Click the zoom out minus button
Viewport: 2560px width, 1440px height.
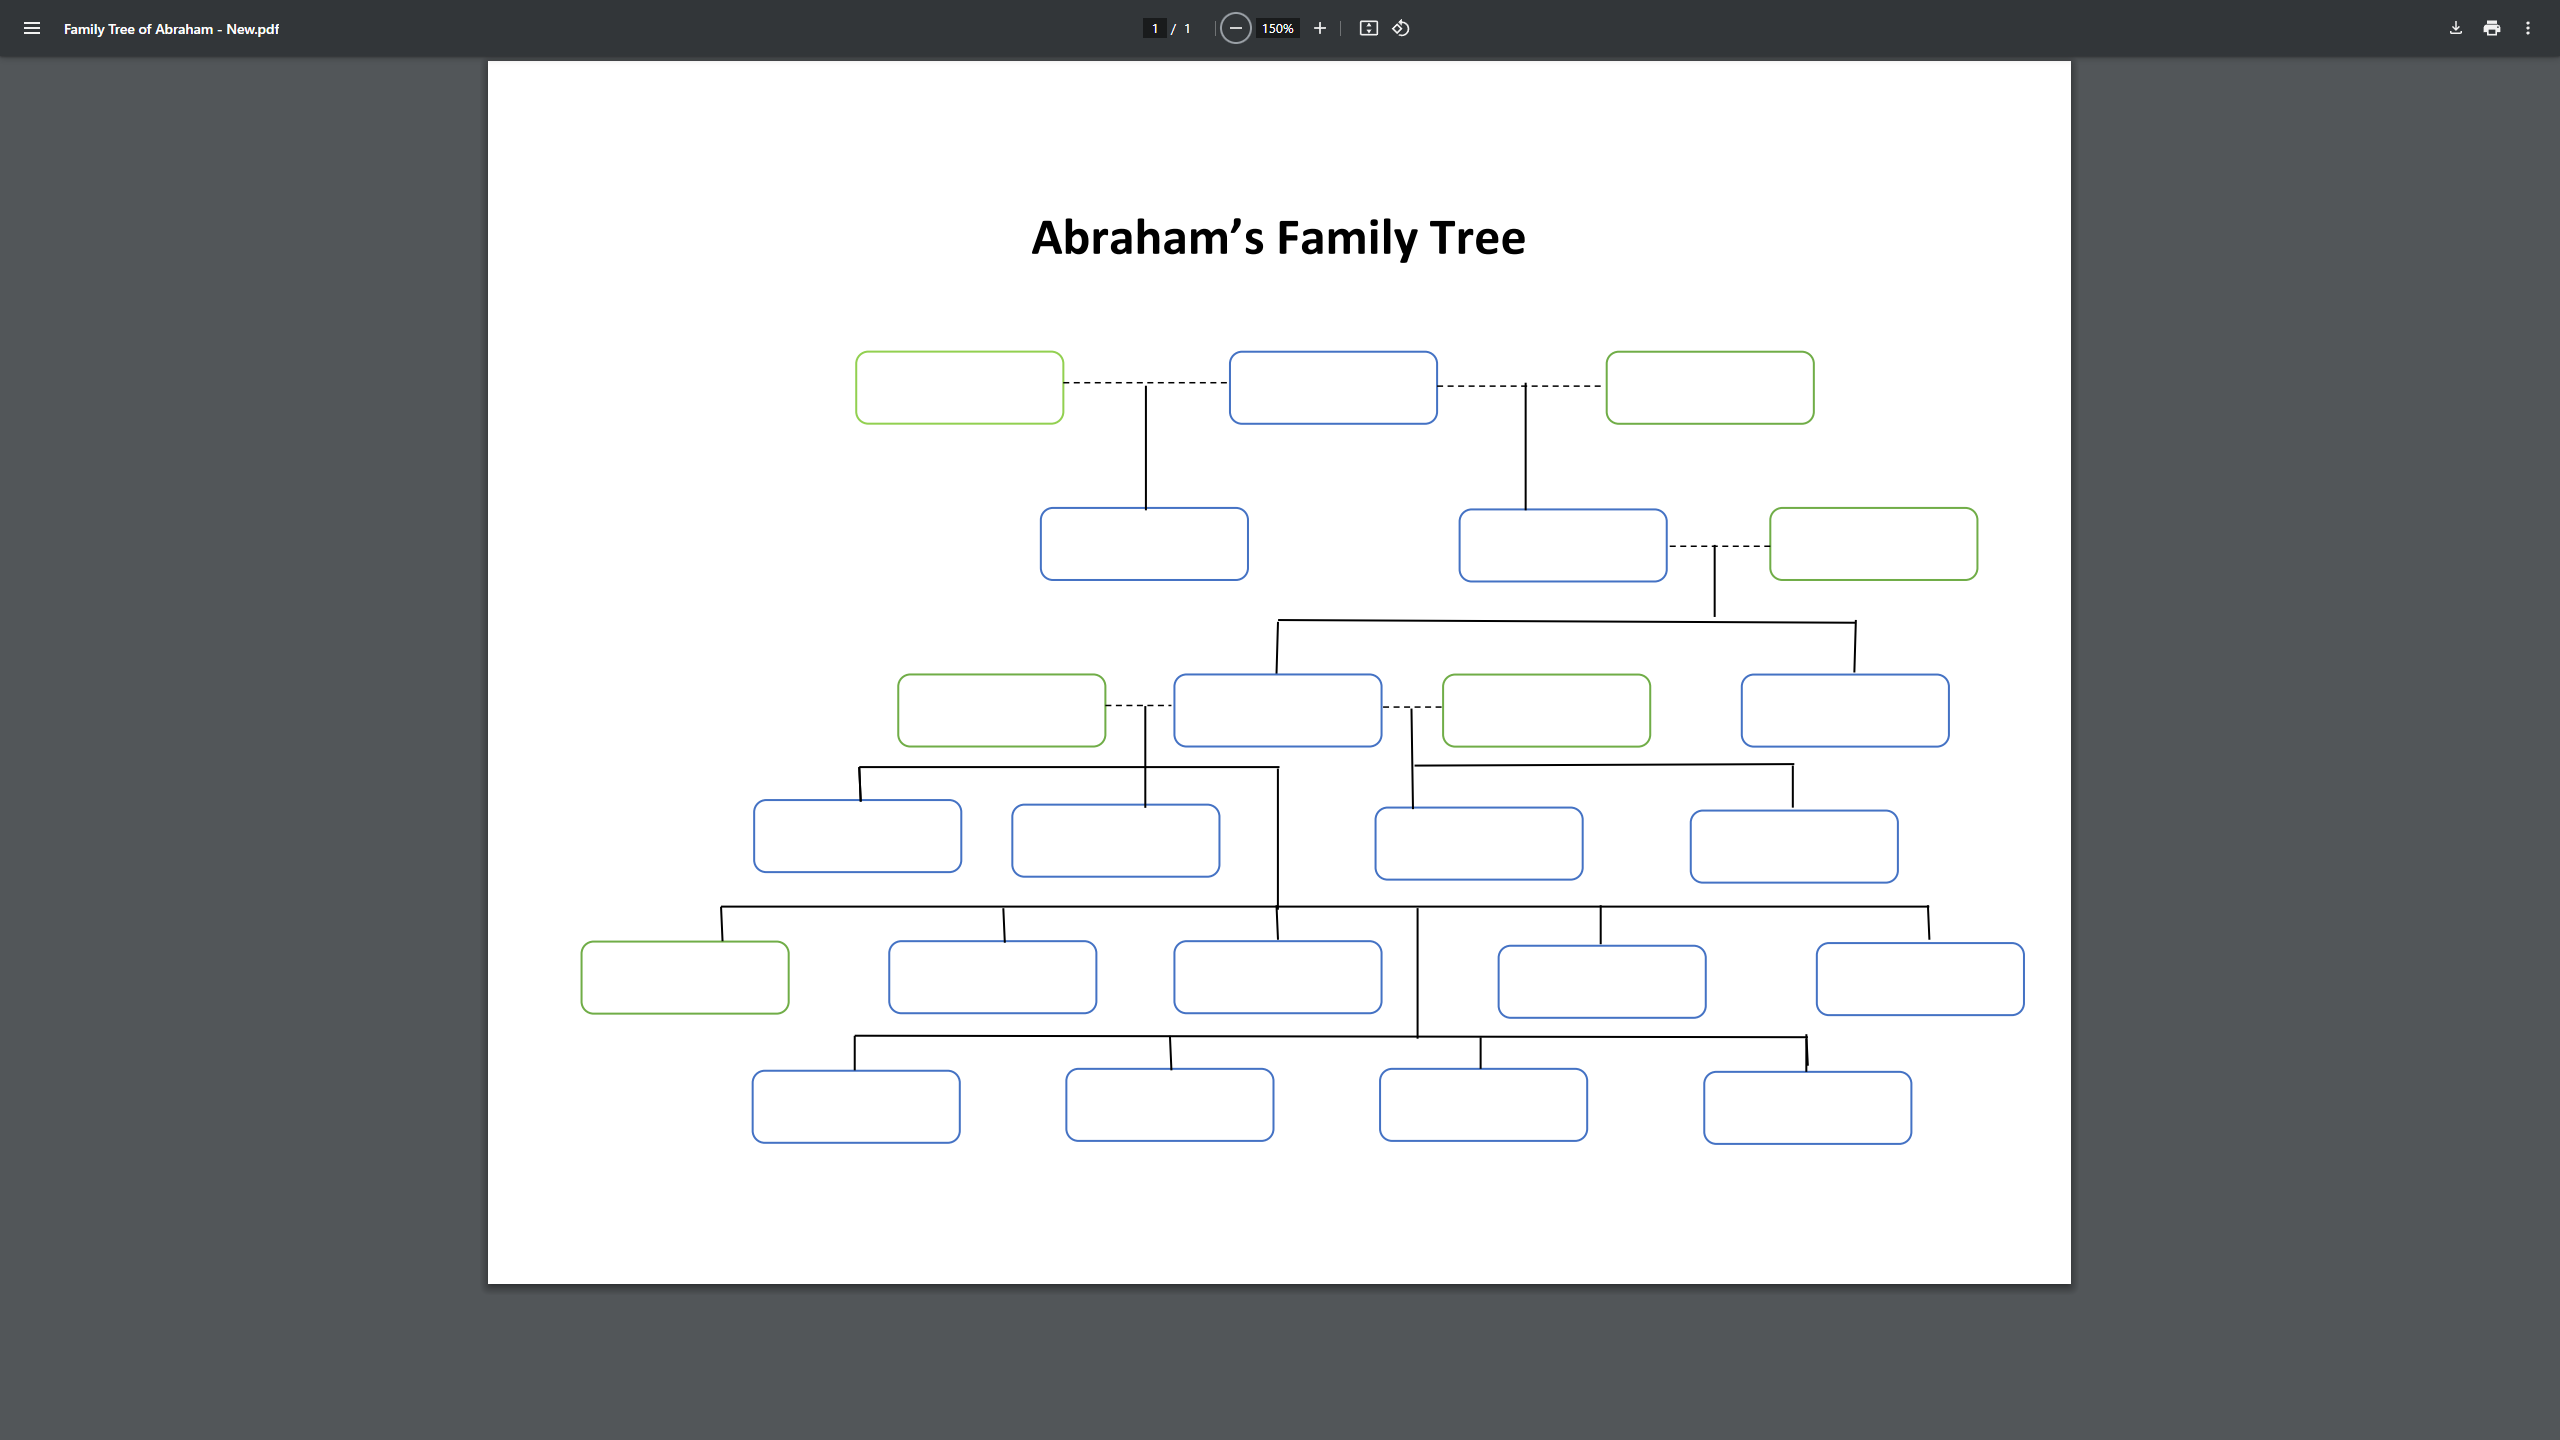(x=1236, y=28)
